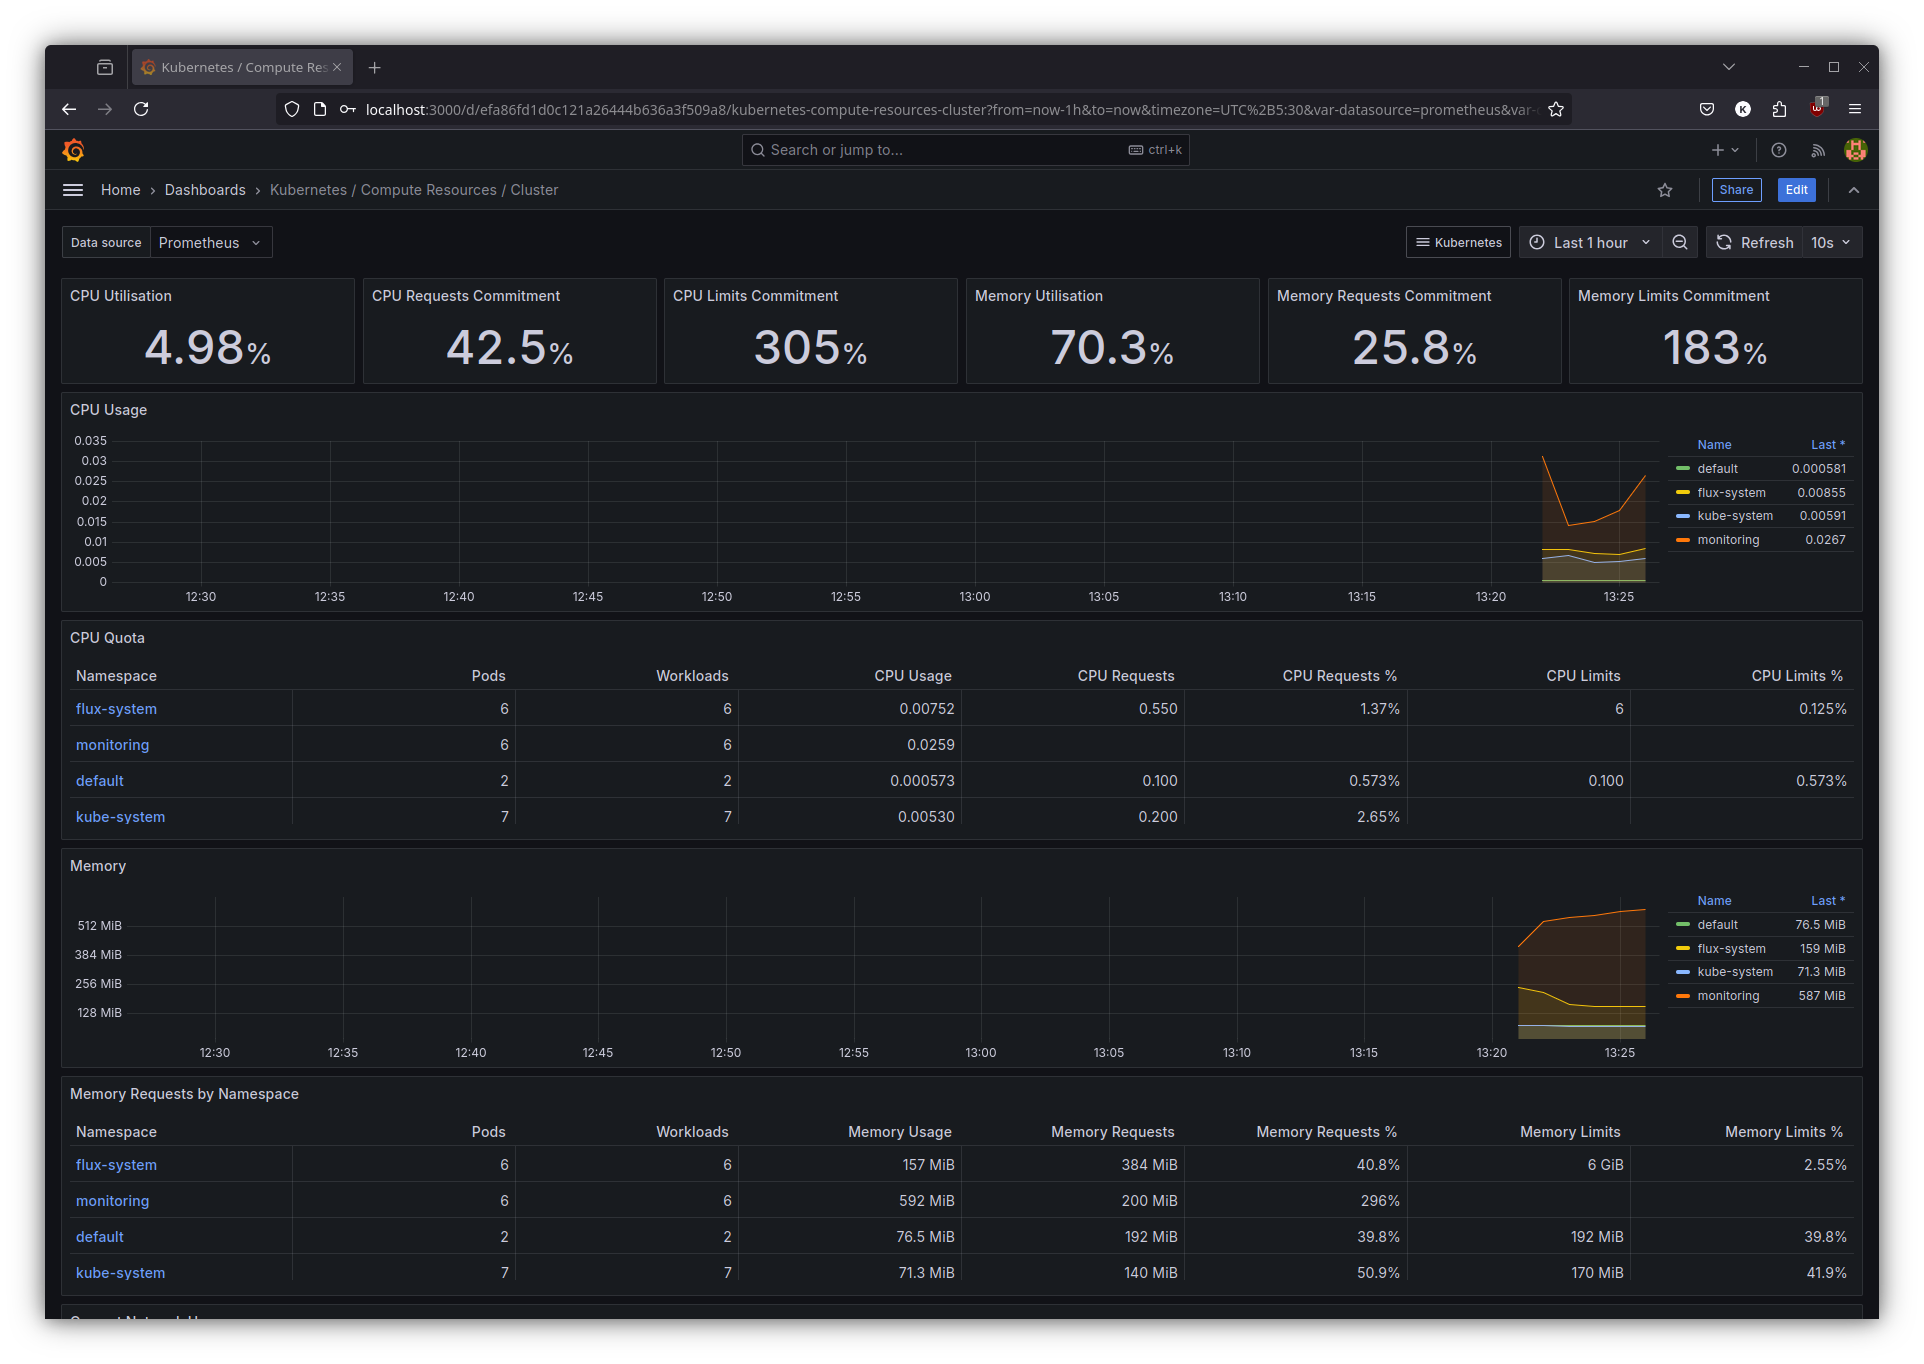This screenshot has width=1924, height=1364.
Task: Open the news feed RSS icon
Action: coord(1818,150)
